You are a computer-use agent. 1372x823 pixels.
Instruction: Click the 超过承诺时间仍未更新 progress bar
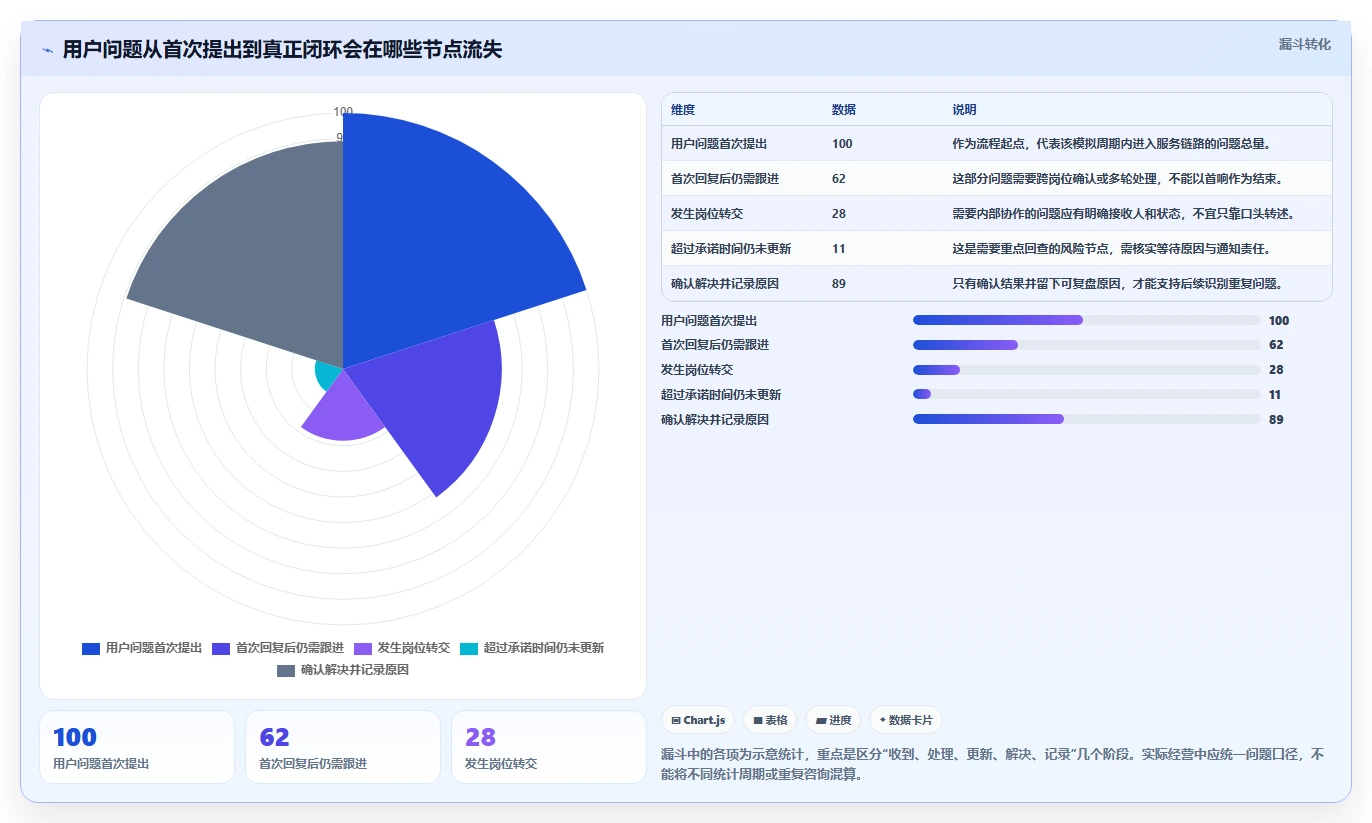[x=1087, y=395]
